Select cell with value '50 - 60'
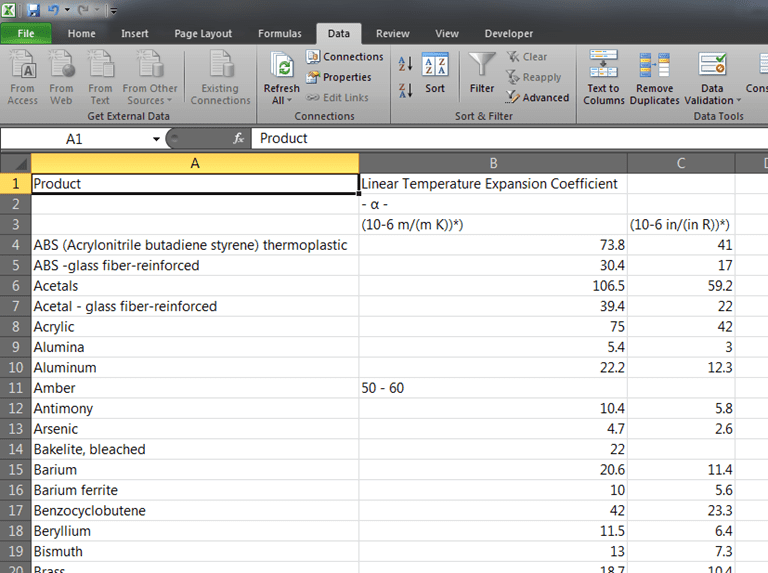This screenshot has height=573, width=768. coord(493,388)
